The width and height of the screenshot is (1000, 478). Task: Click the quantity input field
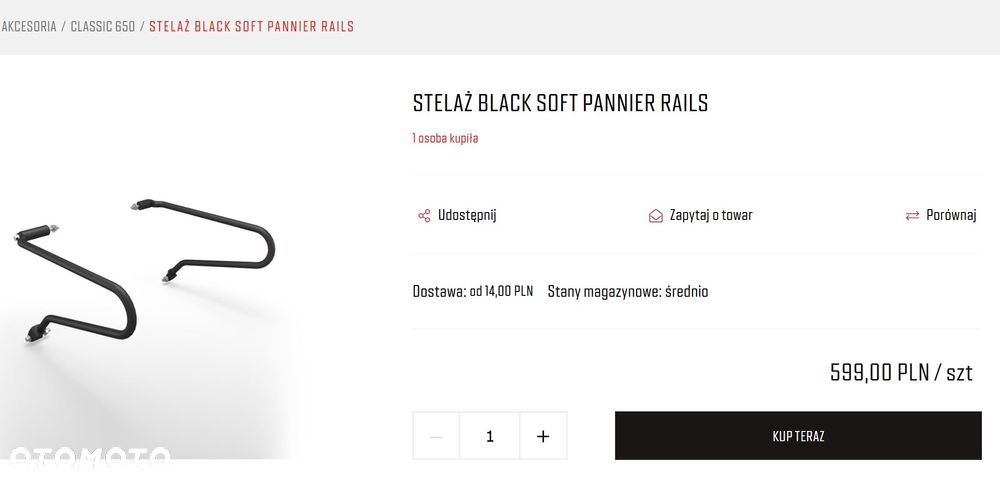(x=489, y=436)
